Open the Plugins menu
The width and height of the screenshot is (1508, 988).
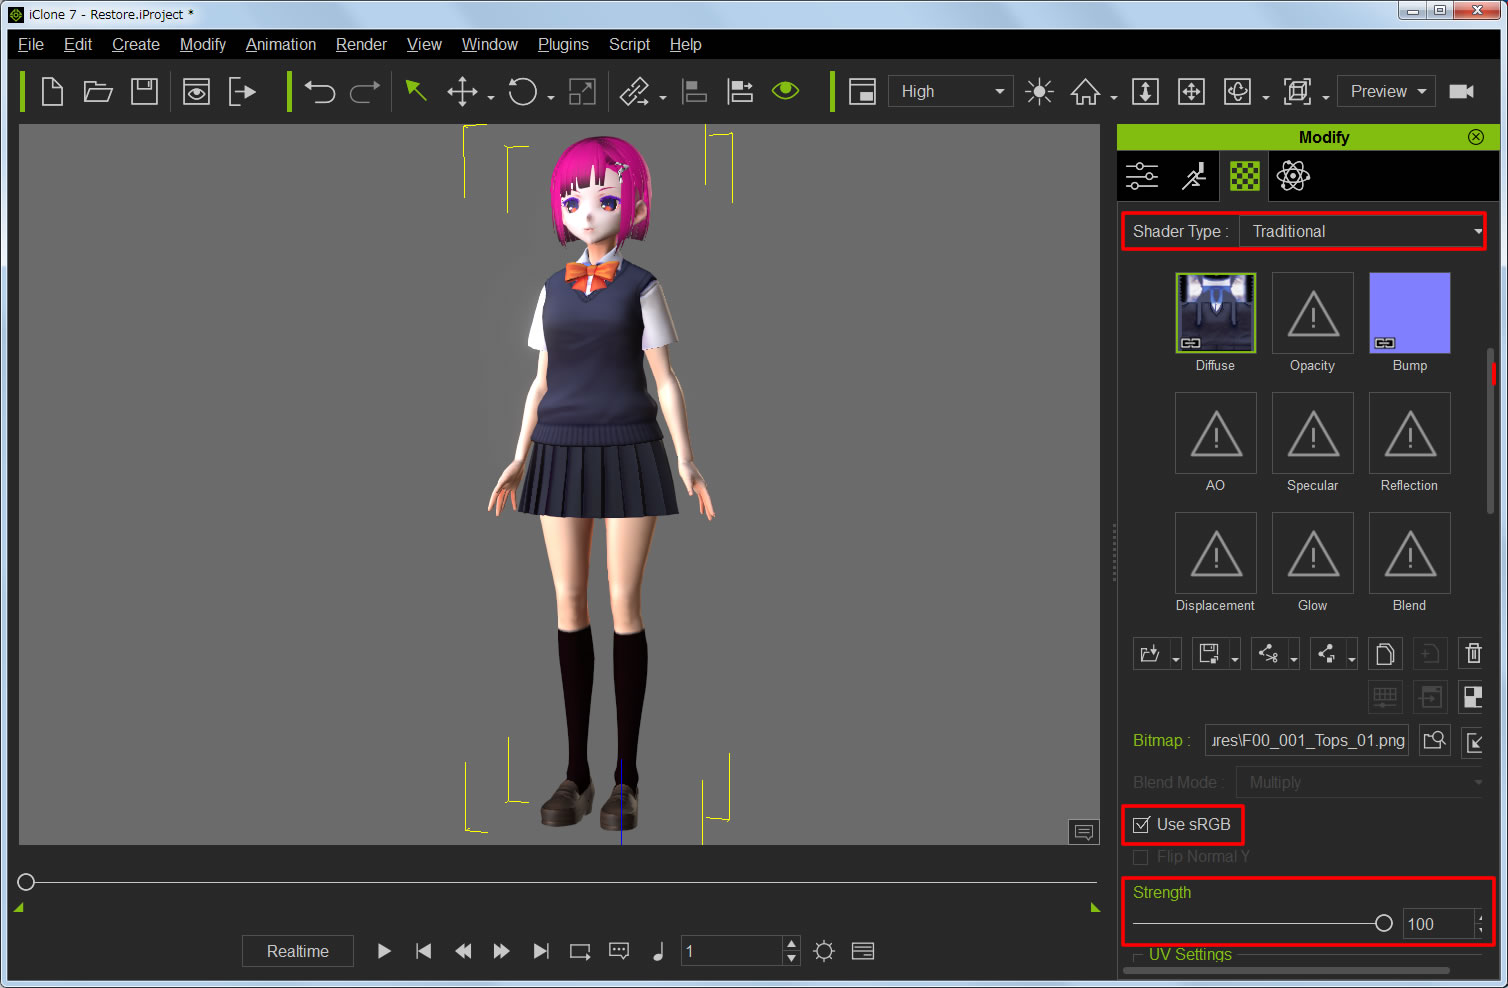pos(563,44)
